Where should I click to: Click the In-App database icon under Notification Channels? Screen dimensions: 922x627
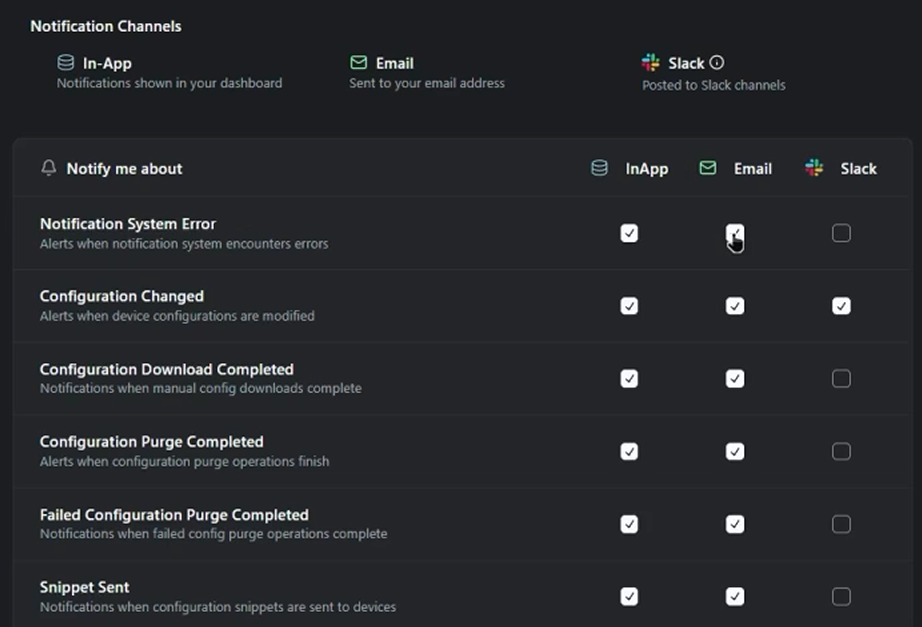point(66,63)
